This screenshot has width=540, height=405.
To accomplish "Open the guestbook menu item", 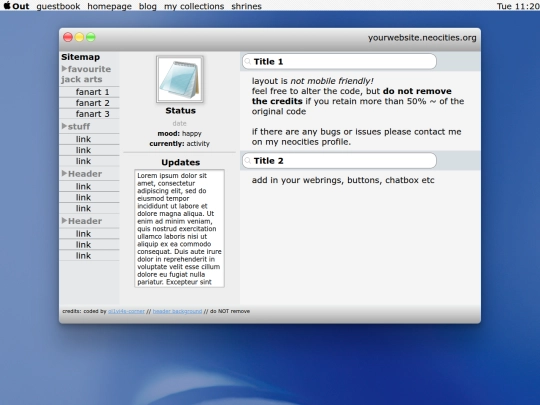I will click(58, 6).
